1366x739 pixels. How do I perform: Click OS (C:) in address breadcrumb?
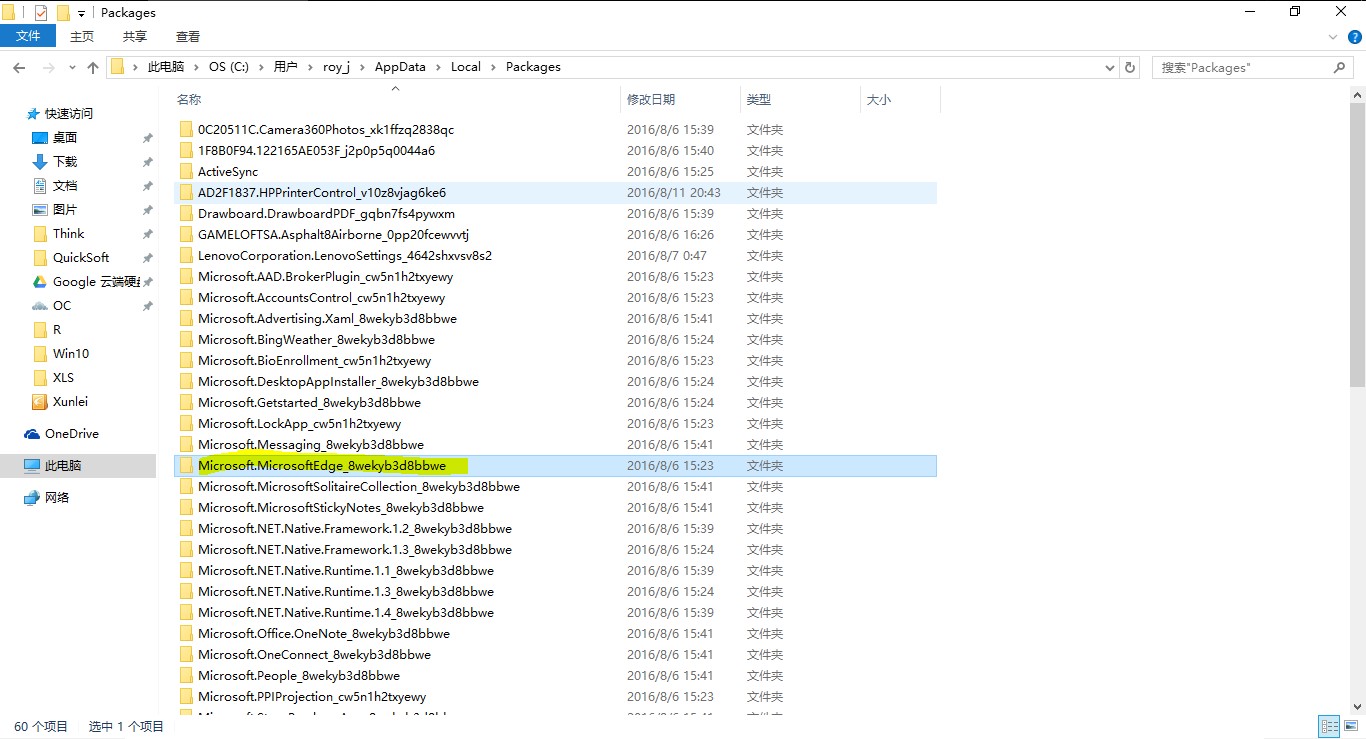pyautogui.click(x=229, y=67)
